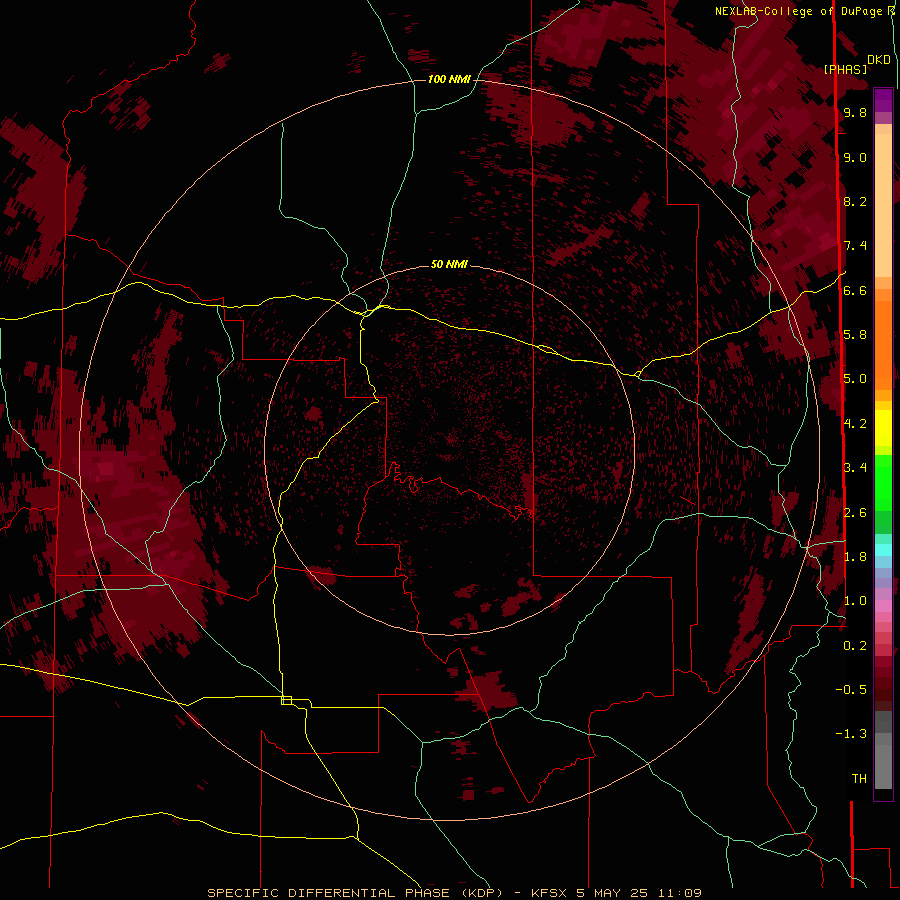Click the 5.0 scale value
Viewport: 900px width, 900px height.
point(855,379)
